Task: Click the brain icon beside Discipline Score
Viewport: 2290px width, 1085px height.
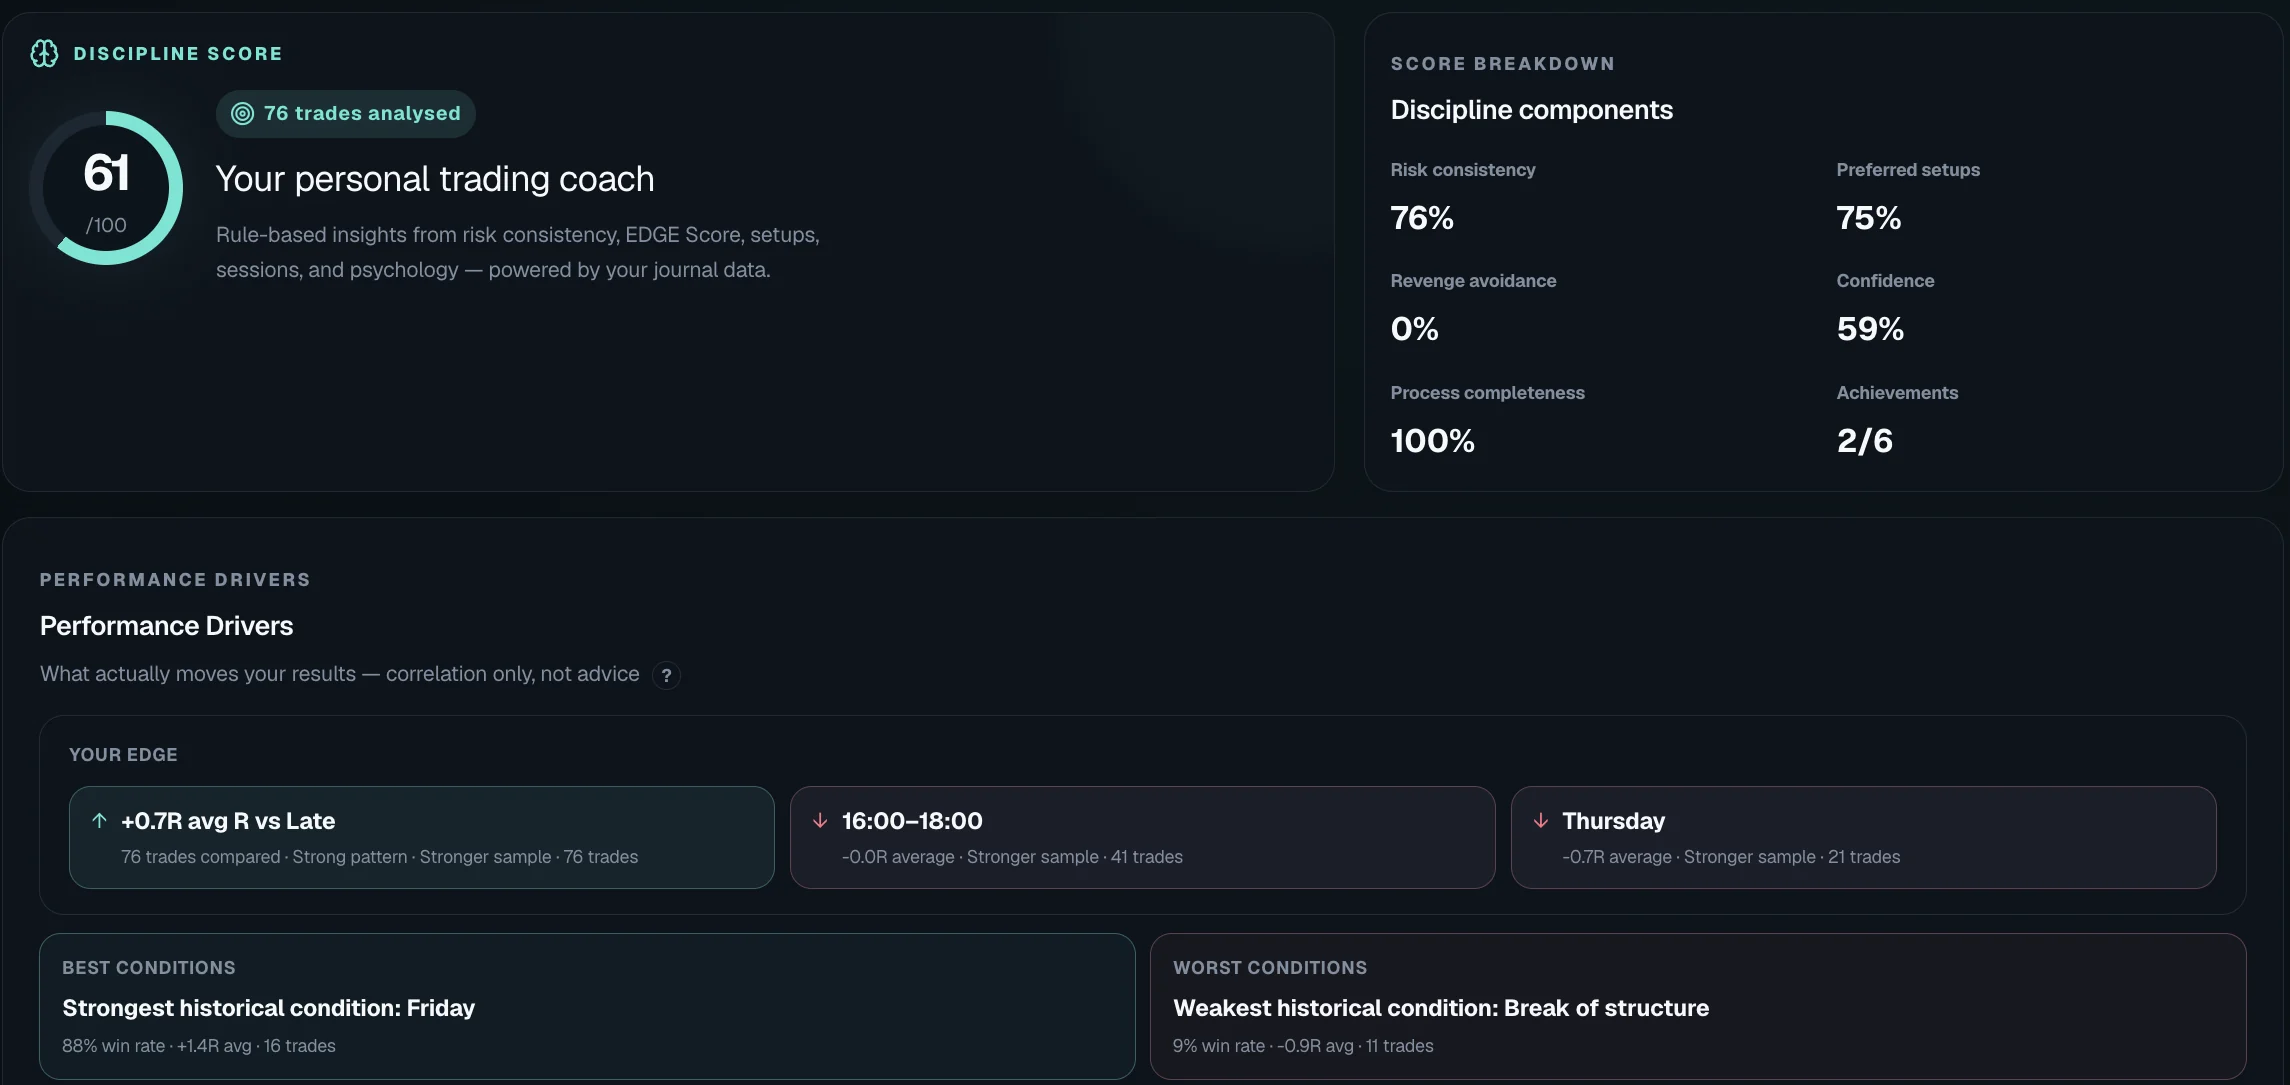Action: click(x=44, y=53)
